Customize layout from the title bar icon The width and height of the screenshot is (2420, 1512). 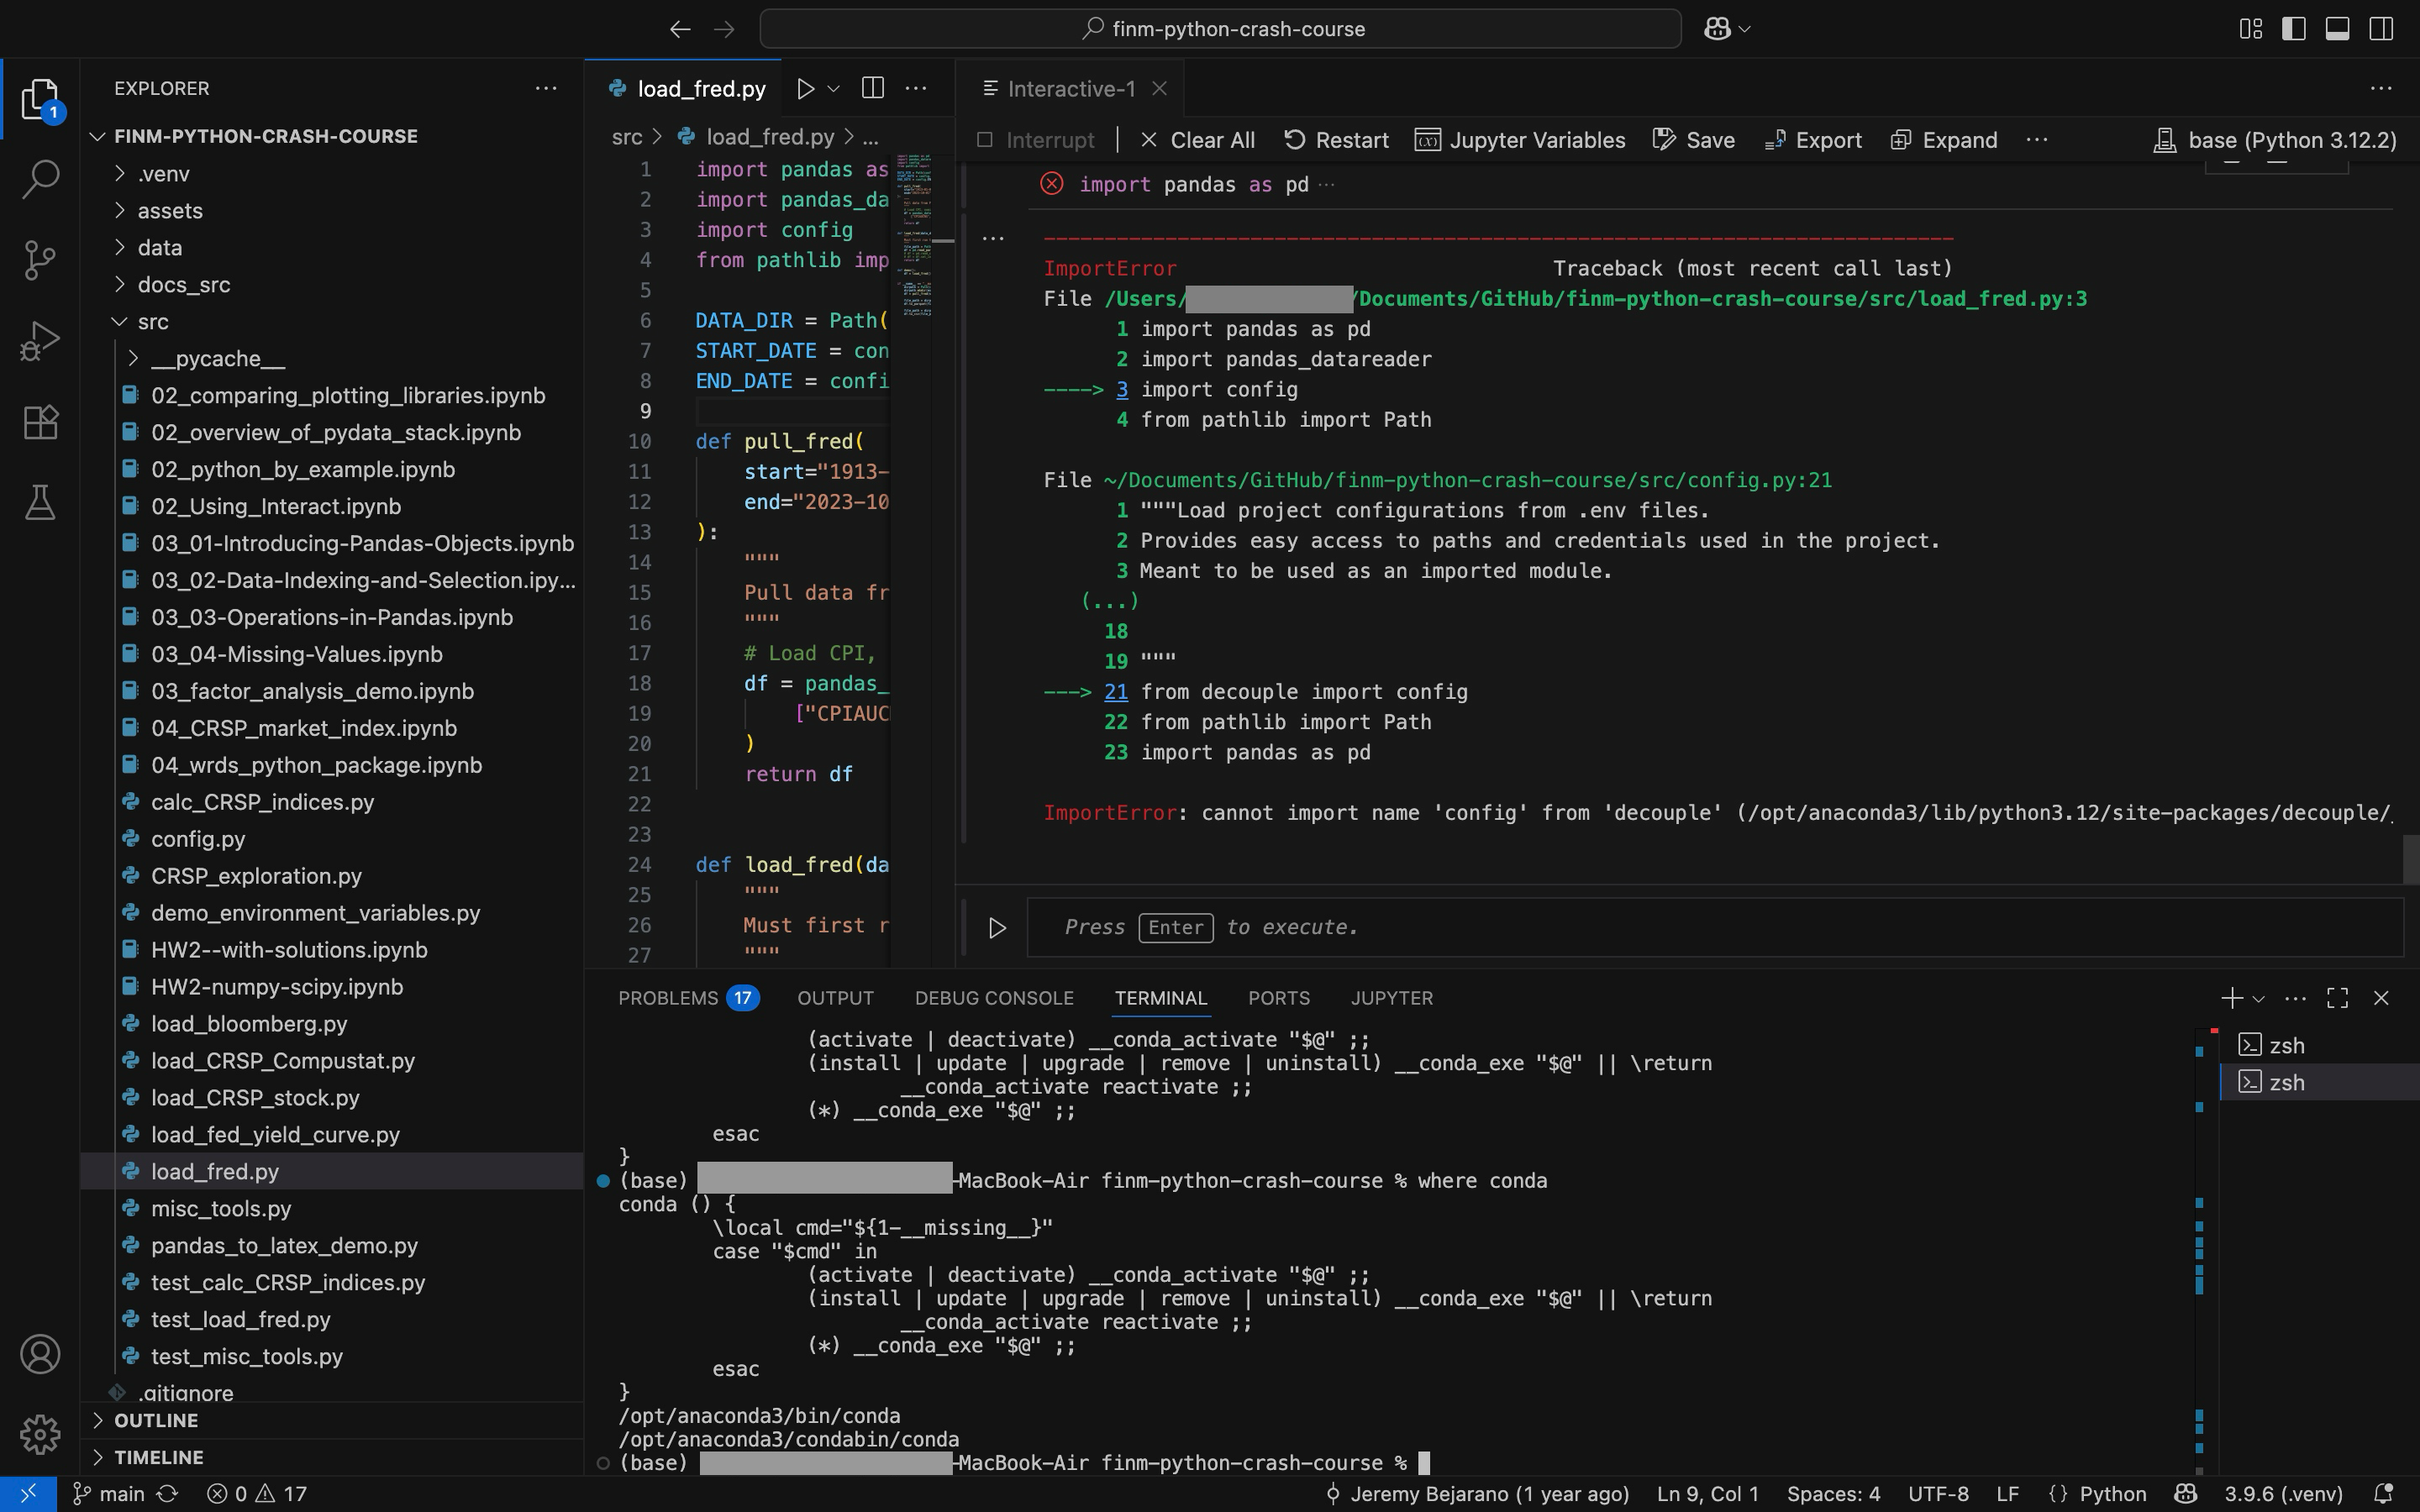(2250, 29)
